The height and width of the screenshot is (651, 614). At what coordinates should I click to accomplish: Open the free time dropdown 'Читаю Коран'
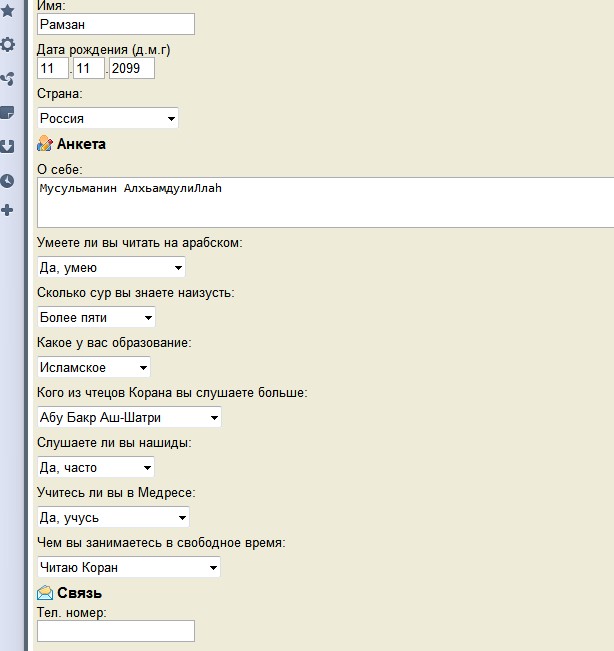pyautogui.click(x=129, y=568)
